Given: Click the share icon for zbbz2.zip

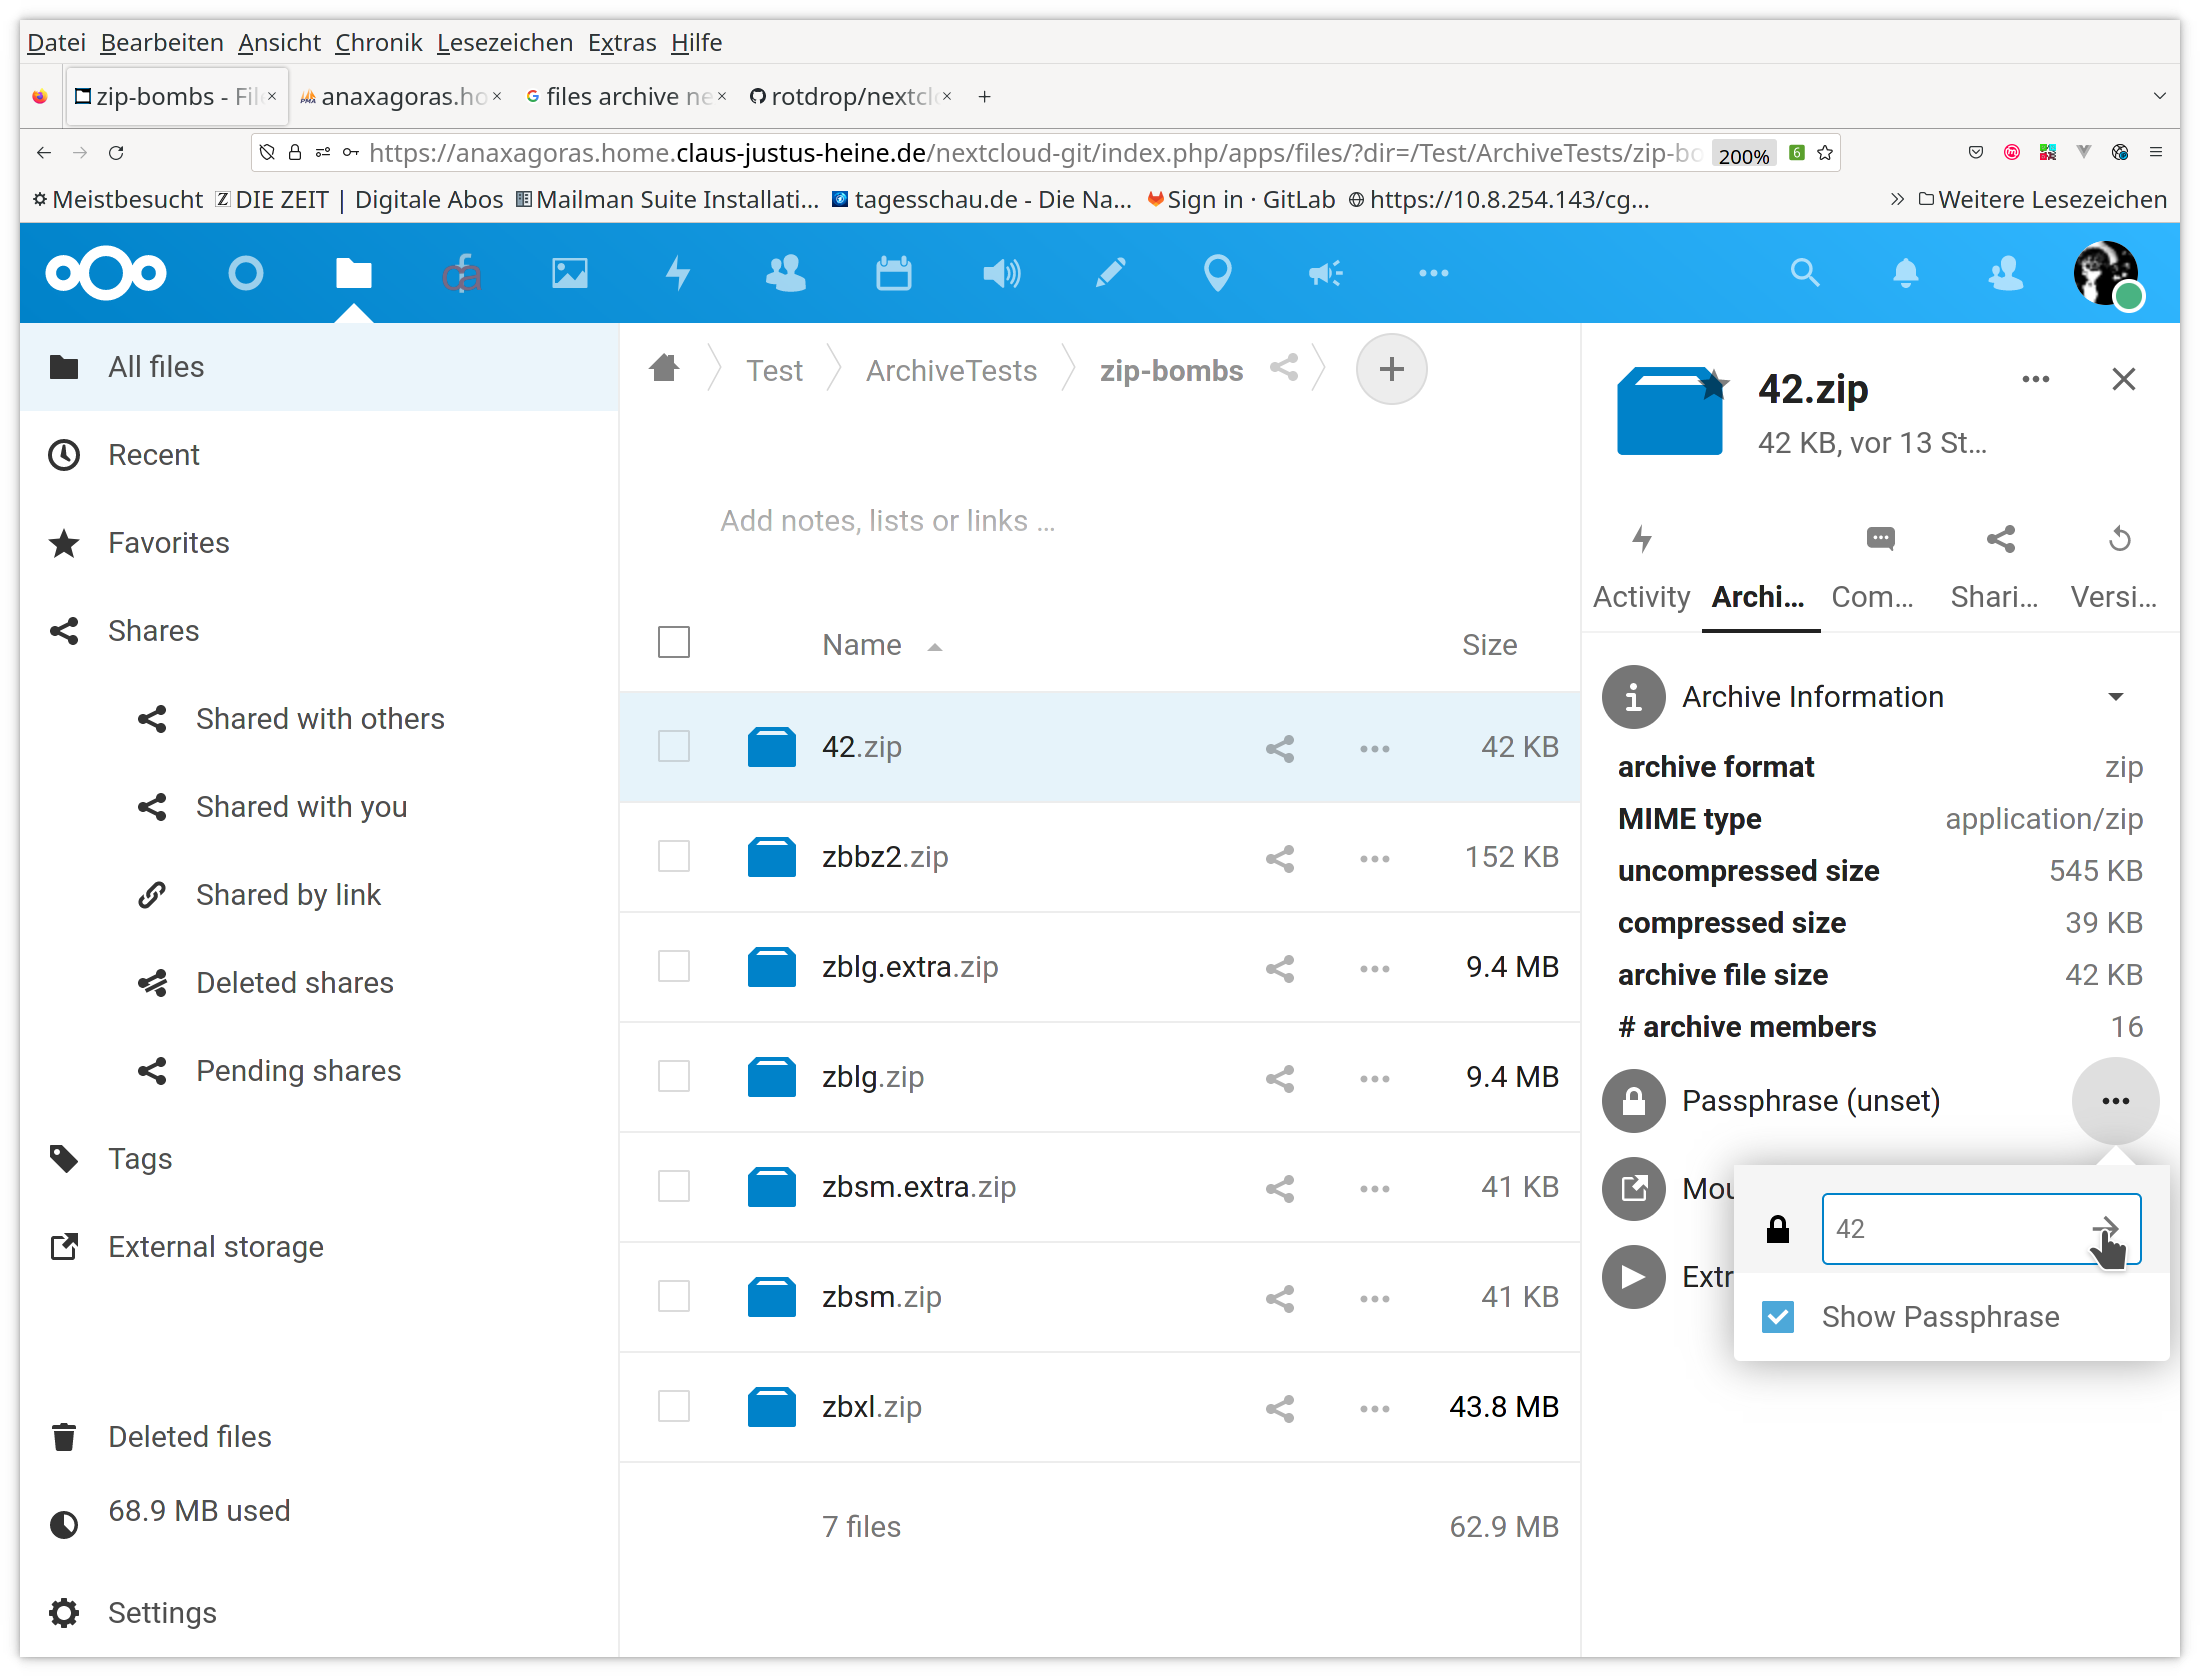Looking at the screenshot, I should tap(1279, 858).
